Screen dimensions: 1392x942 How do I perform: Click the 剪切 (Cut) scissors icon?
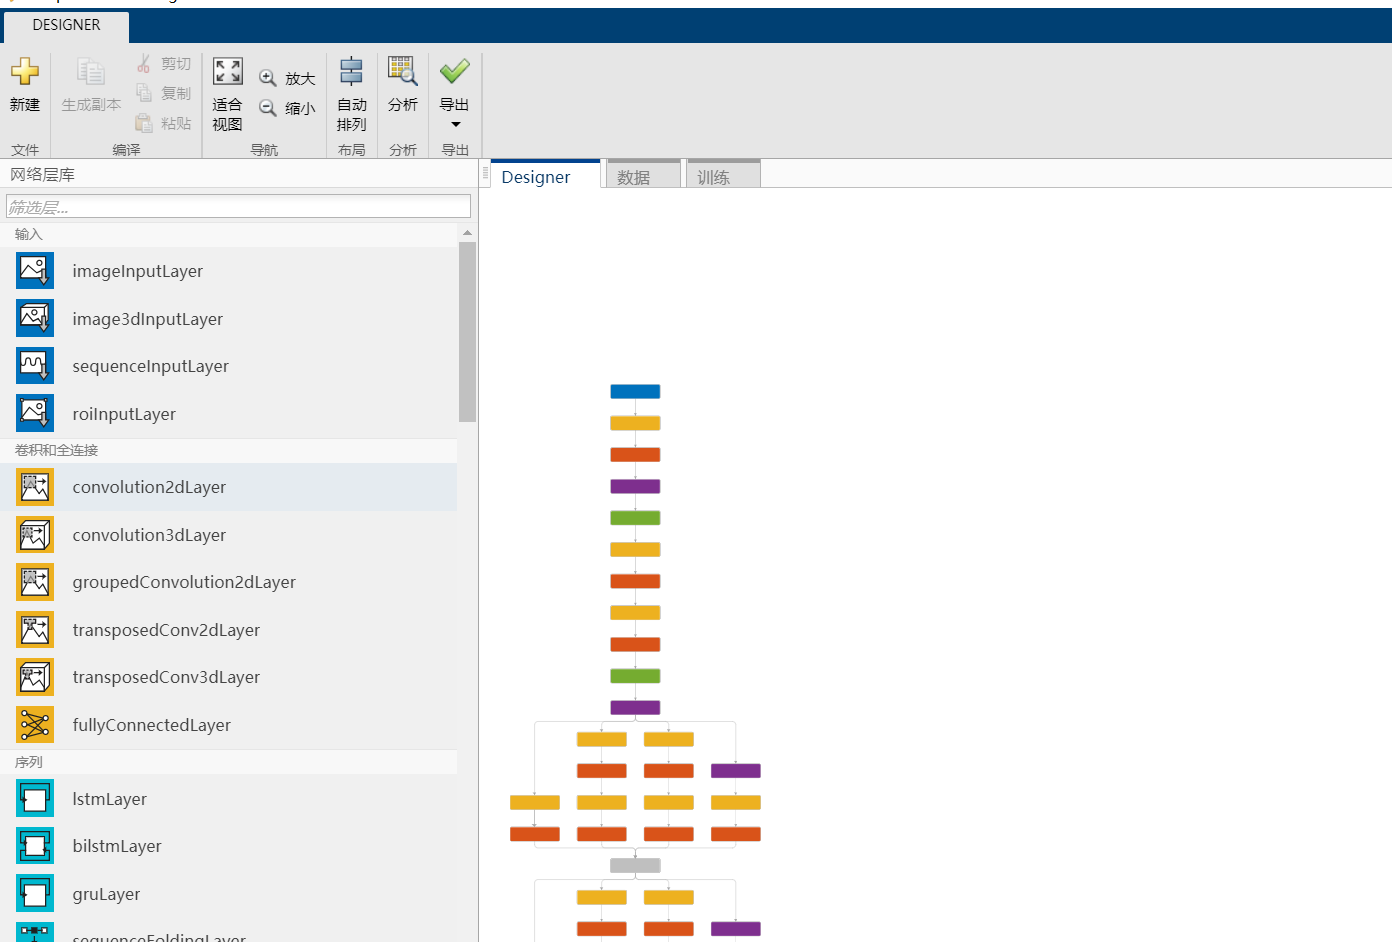144,63
